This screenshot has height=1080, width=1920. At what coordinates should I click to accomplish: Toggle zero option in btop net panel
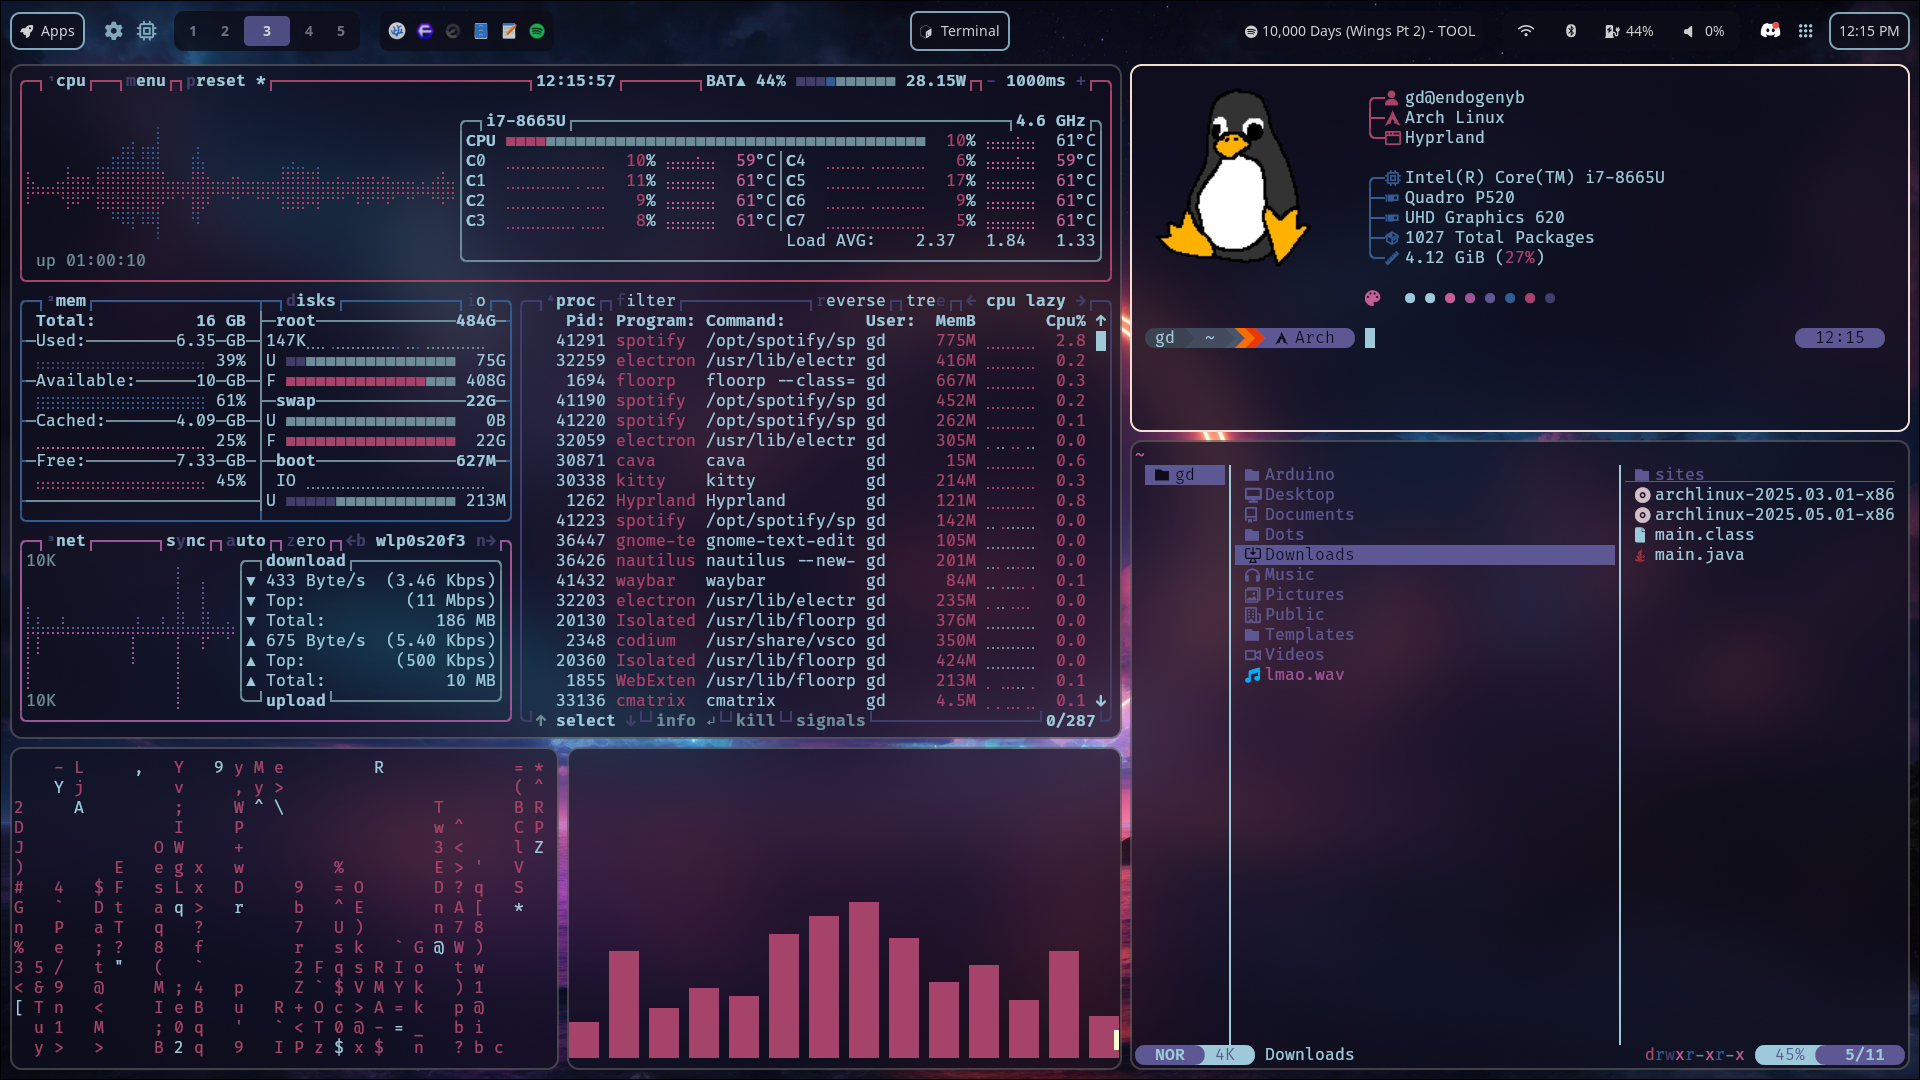pos(306,540)
